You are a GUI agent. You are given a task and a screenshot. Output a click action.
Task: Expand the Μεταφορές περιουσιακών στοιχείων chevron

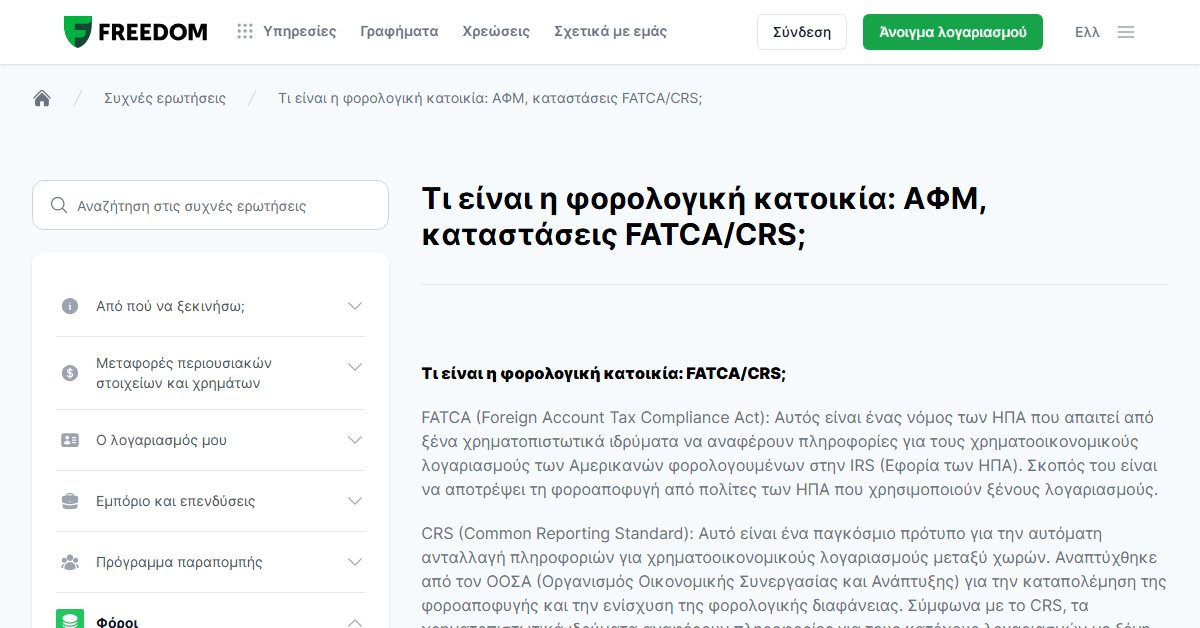tap(355, 367)
